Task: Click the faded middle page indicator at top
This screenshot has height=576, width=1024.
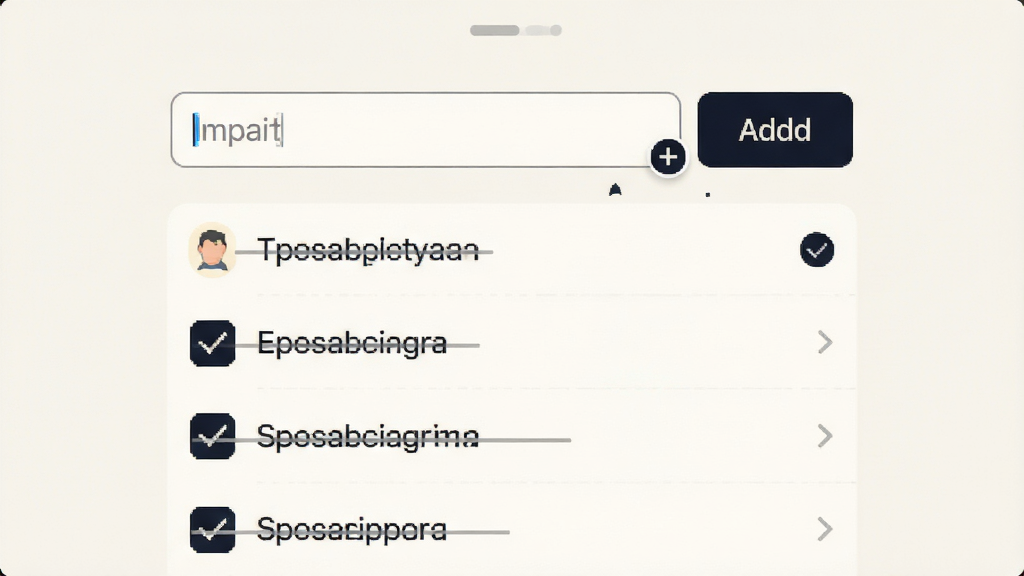Action: pos(538,30)
